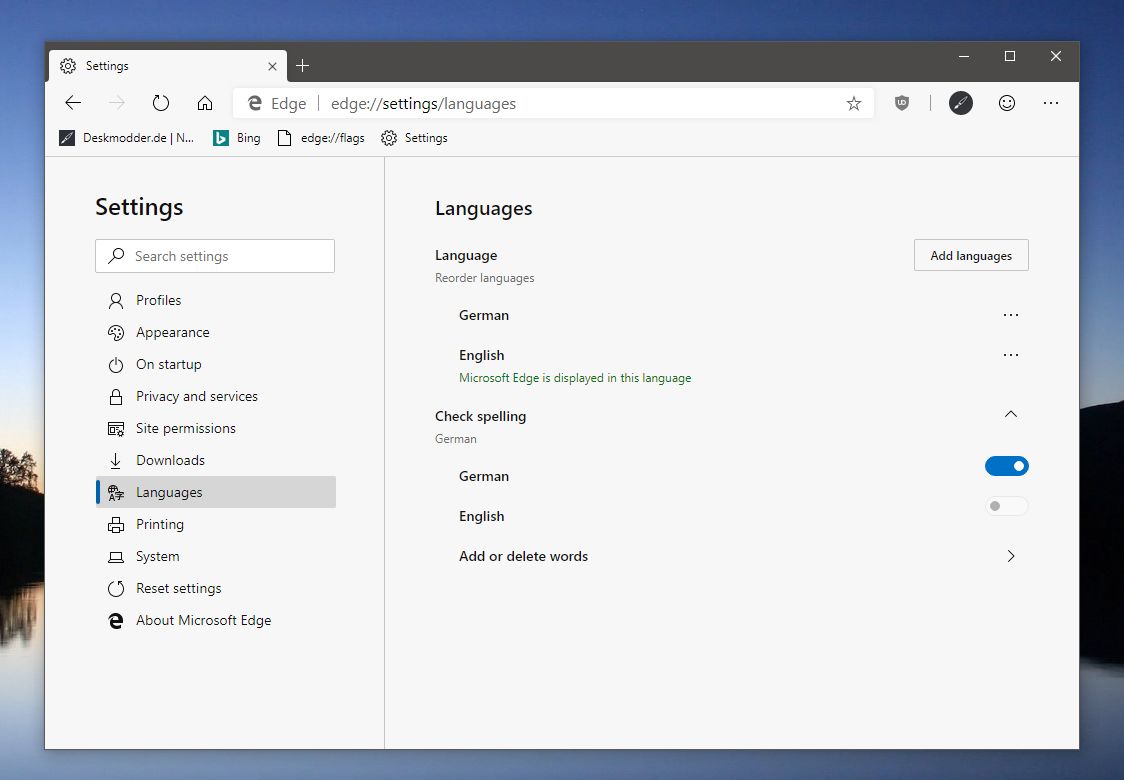Viewport: 1124px width, 780px height.
Task: Open Site permissions section
Action: tap(216, 429)
